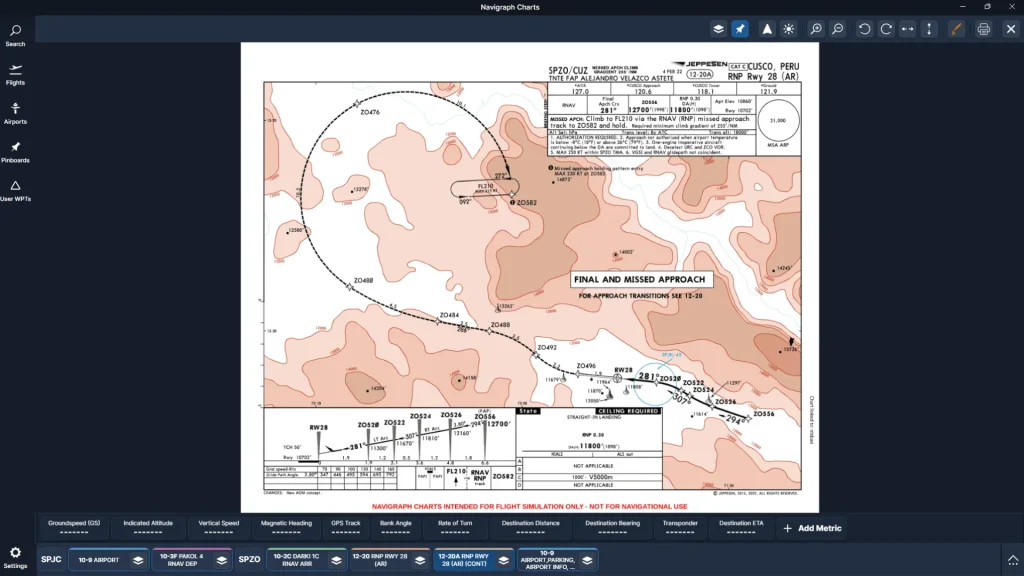The height and width of the screenshot is (576, 1024).
Task: Select the SPZO airport label
Action: (249, 560)
